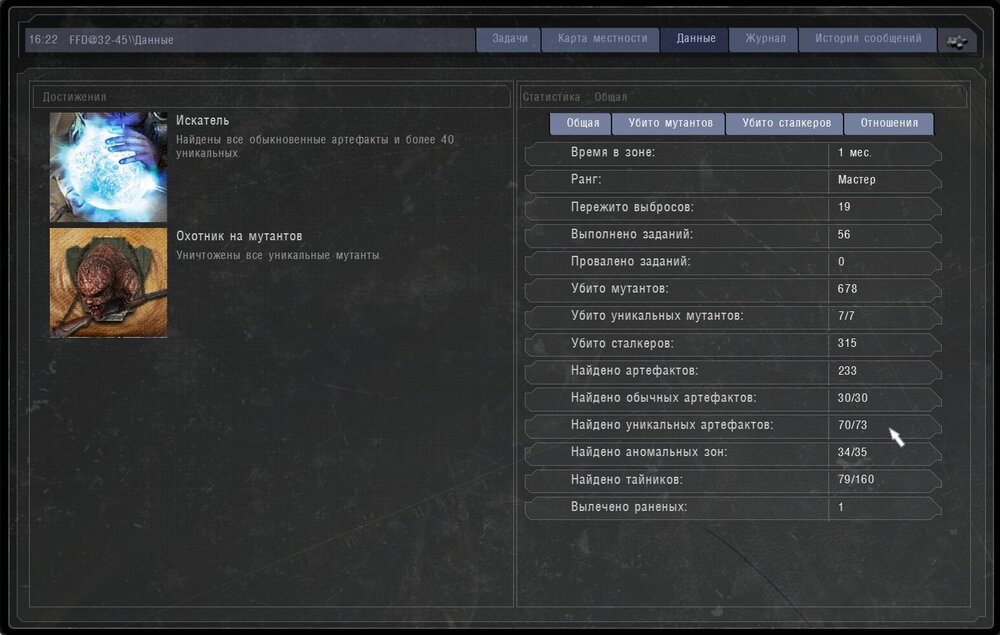Screen dimensions: 1000x635
Task: Click the 'Провалено заданий:' row
Action: point(733,262)
